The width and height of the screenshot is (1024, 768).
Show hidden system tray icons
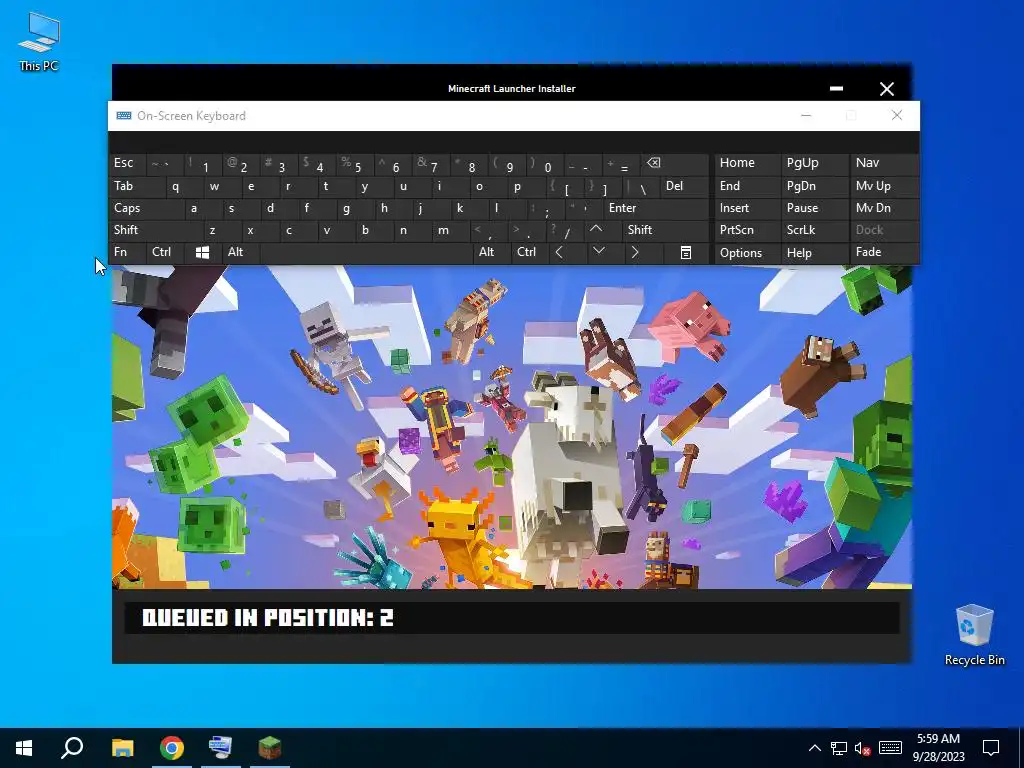(814, 748)
